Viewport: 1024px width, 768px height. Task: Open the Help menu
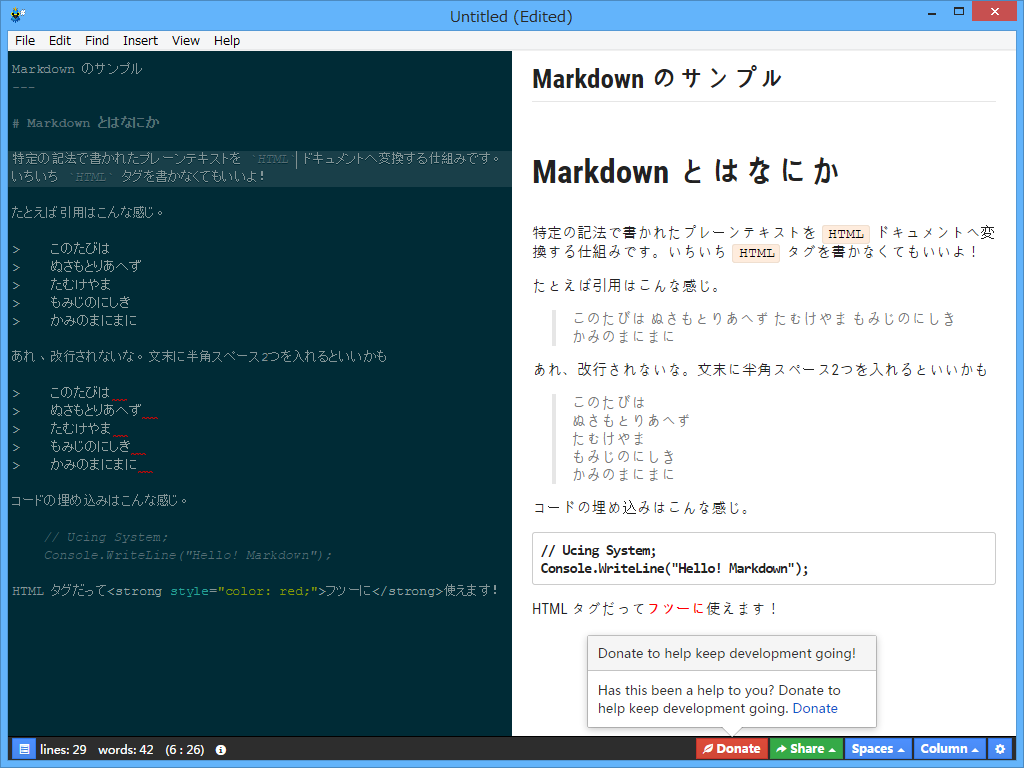click(226, 40)
